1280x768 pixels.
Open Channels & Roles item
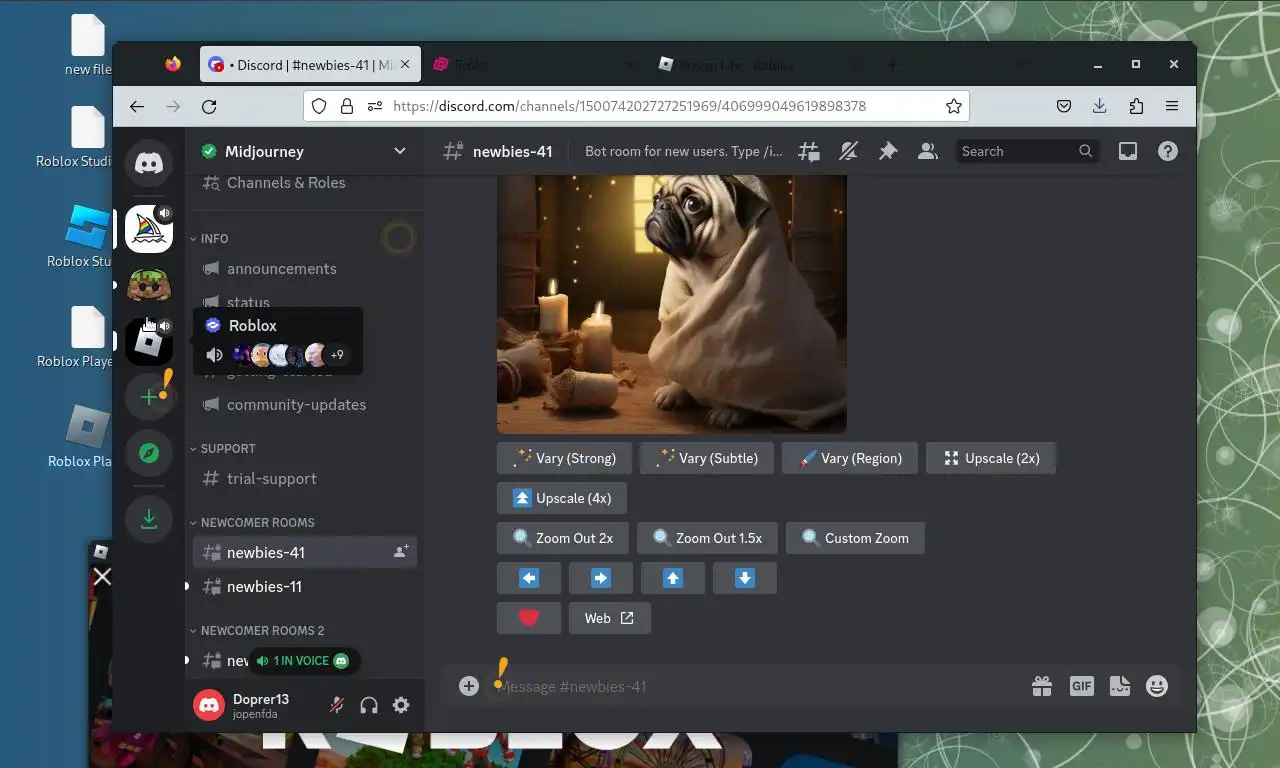click(x=305, y=183)
